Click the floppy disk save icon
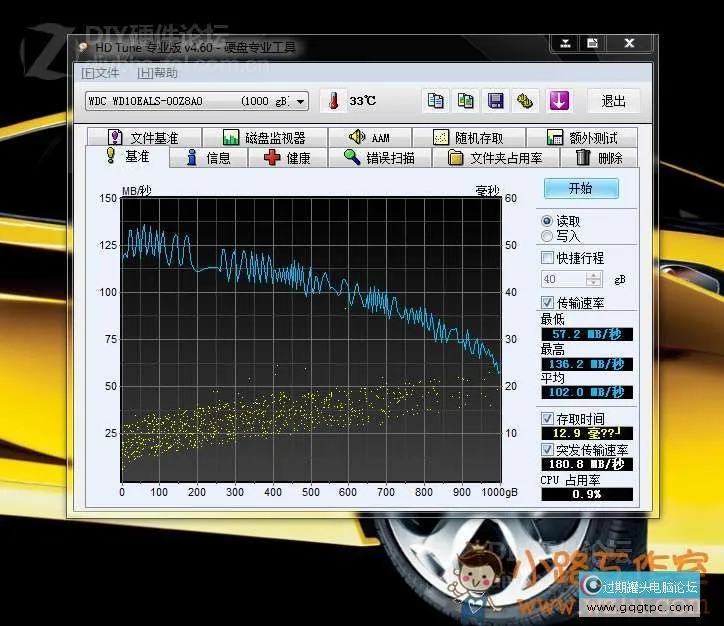This screenshot has width=724, height=626. point(494,101)
